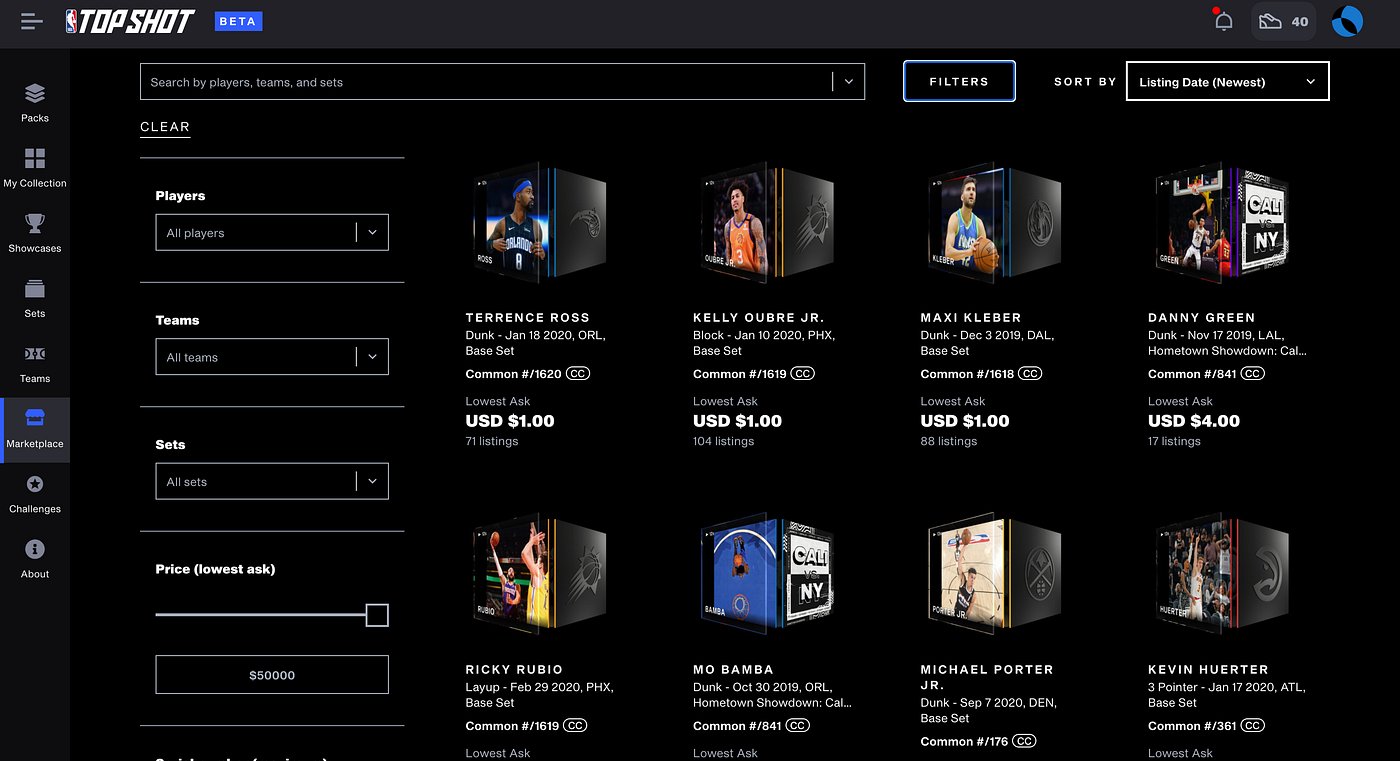The image size is (1400, 761).
Task: Click the KELLY OUBRE JR. name
Action: click(758, 317)
